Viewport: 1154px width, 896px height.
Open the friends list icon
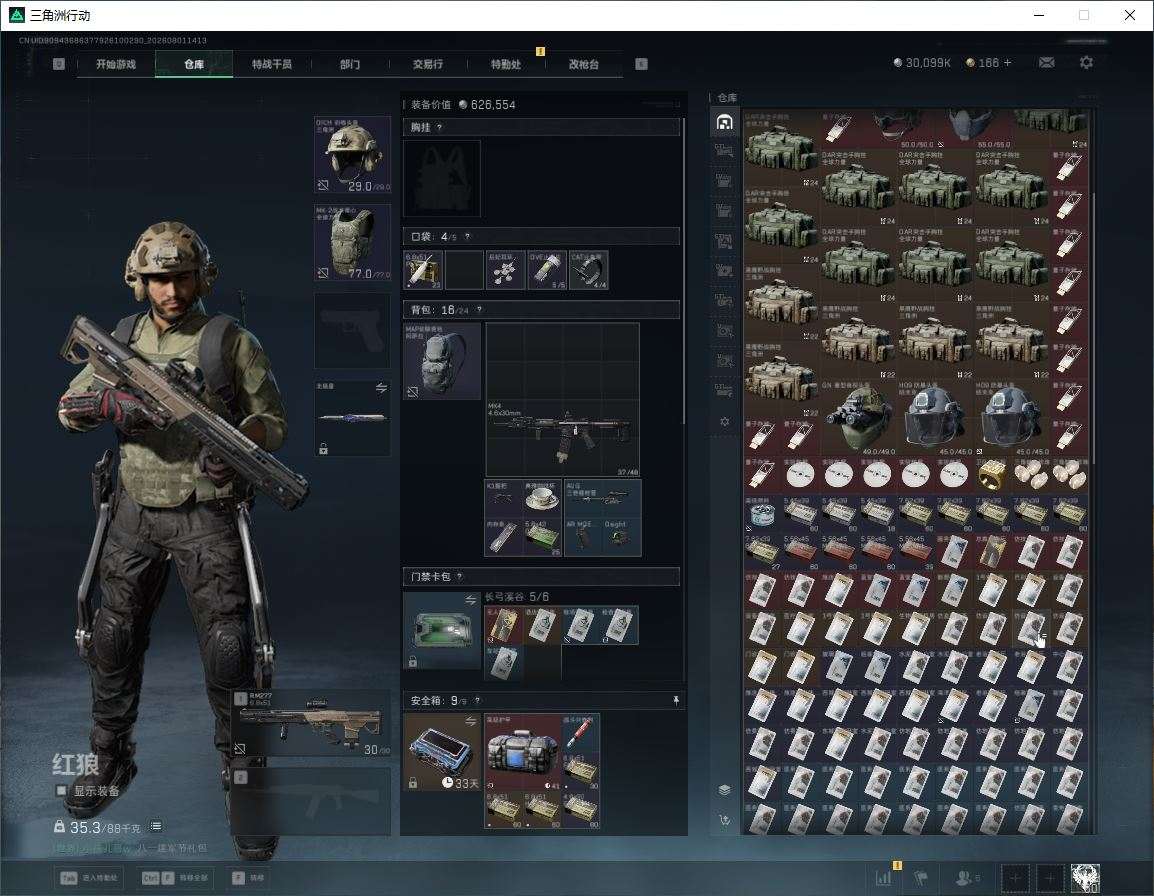click(x=967, y=877)
